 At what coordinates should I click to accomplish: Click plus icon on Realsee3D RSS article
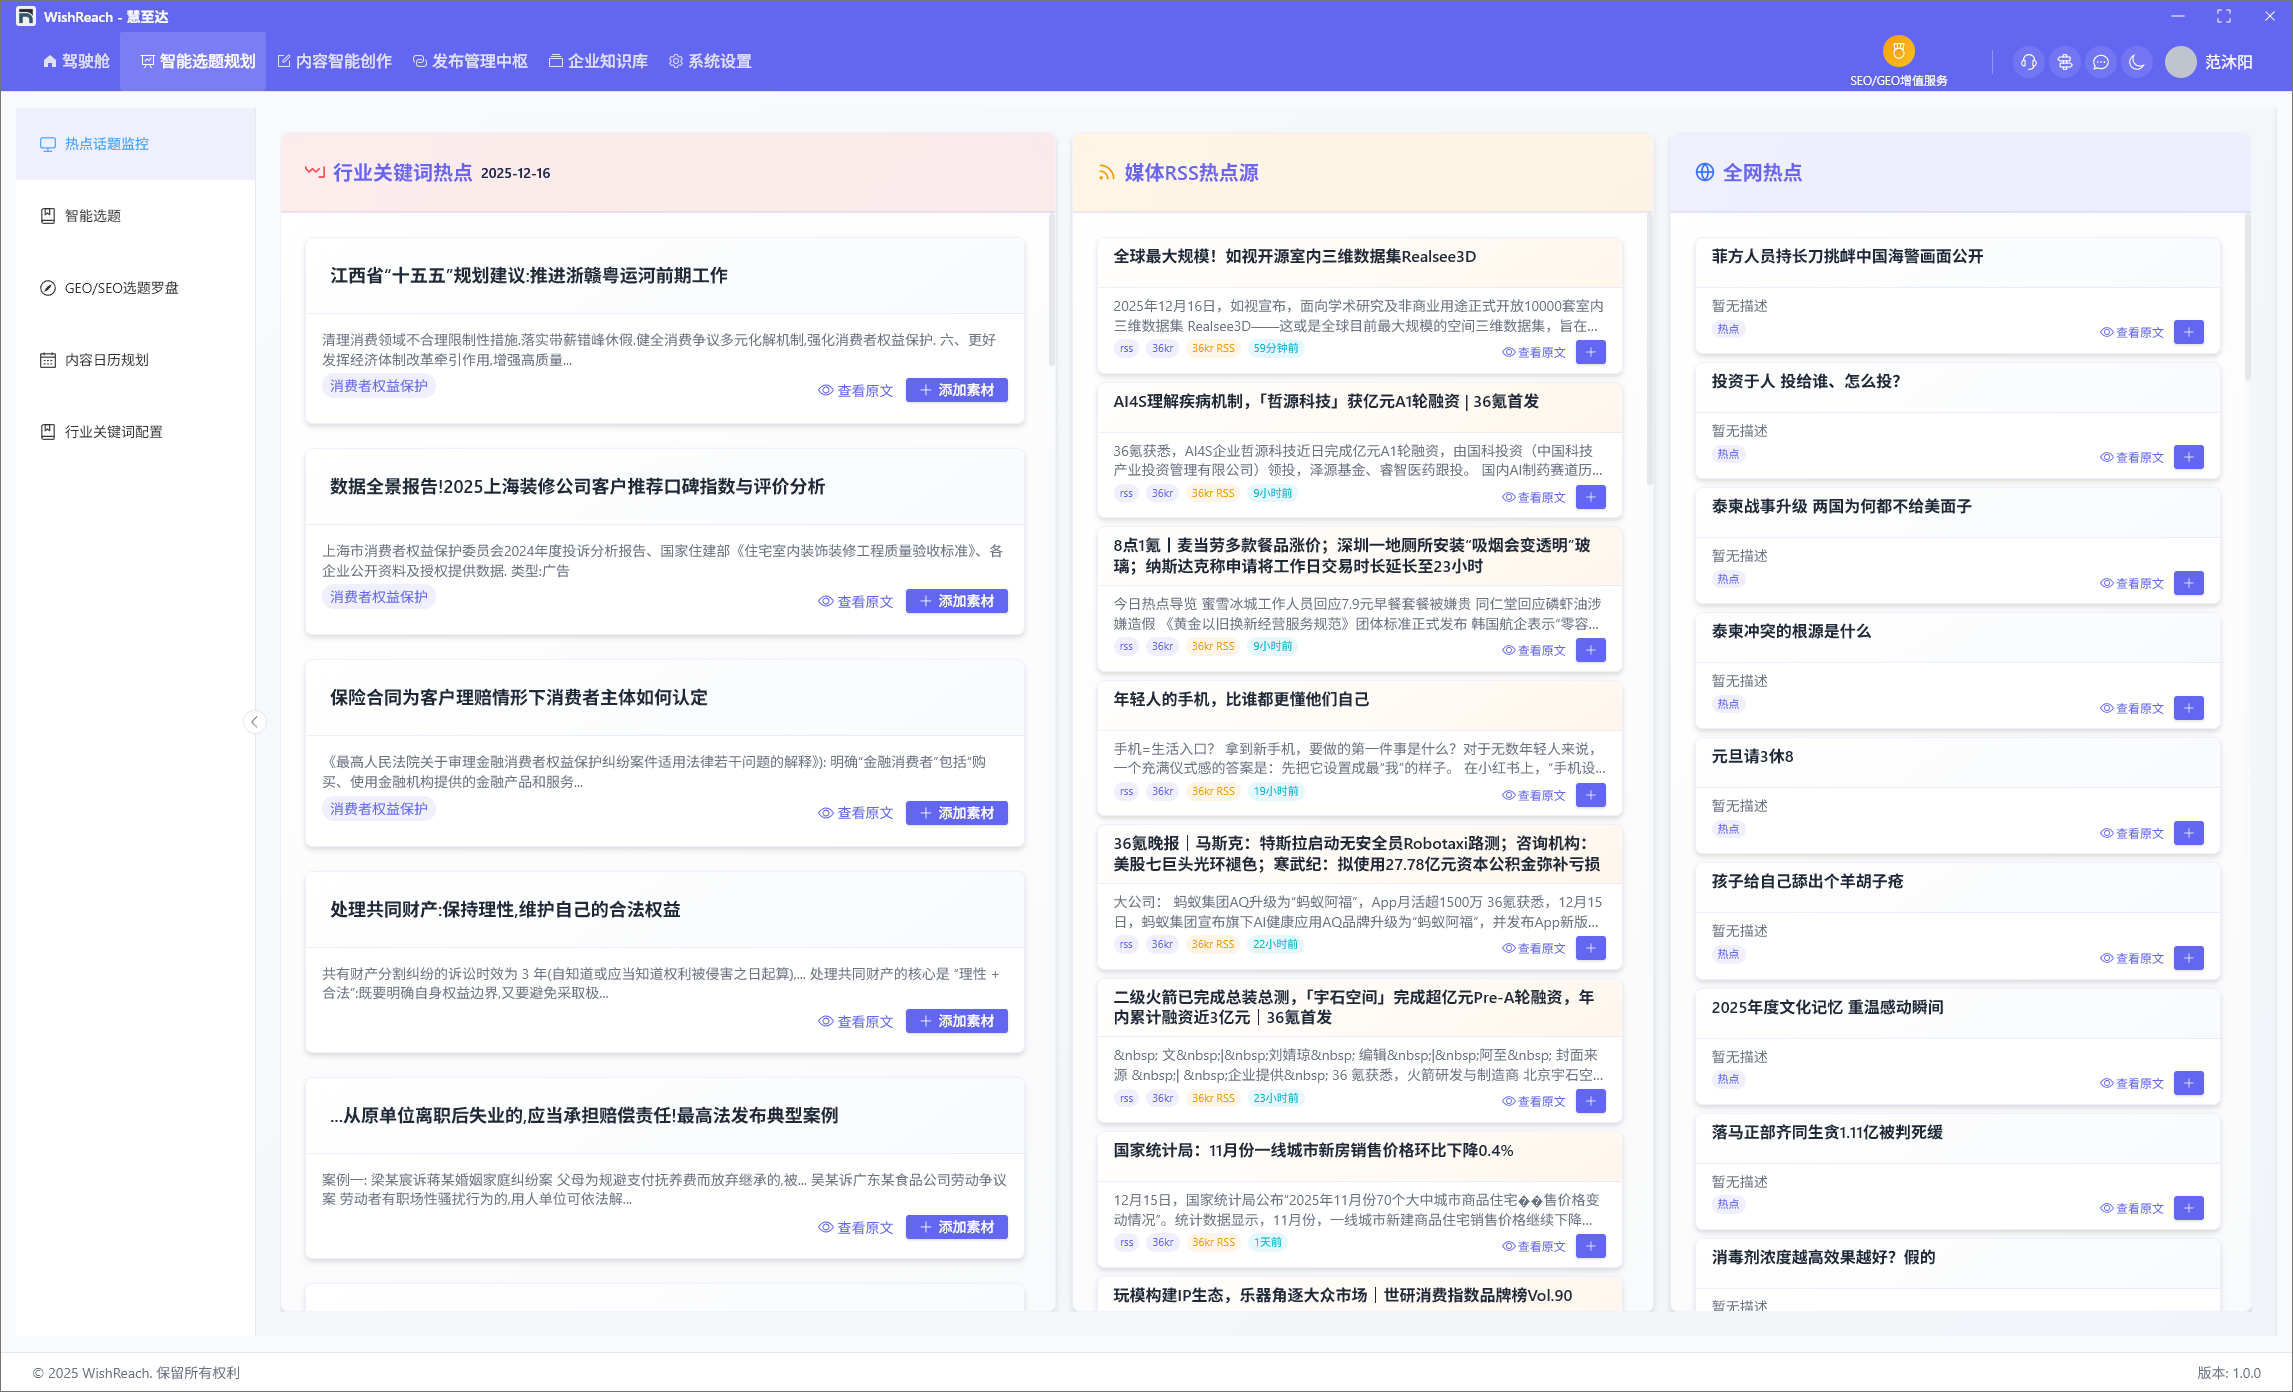[x=1590, y=352]
